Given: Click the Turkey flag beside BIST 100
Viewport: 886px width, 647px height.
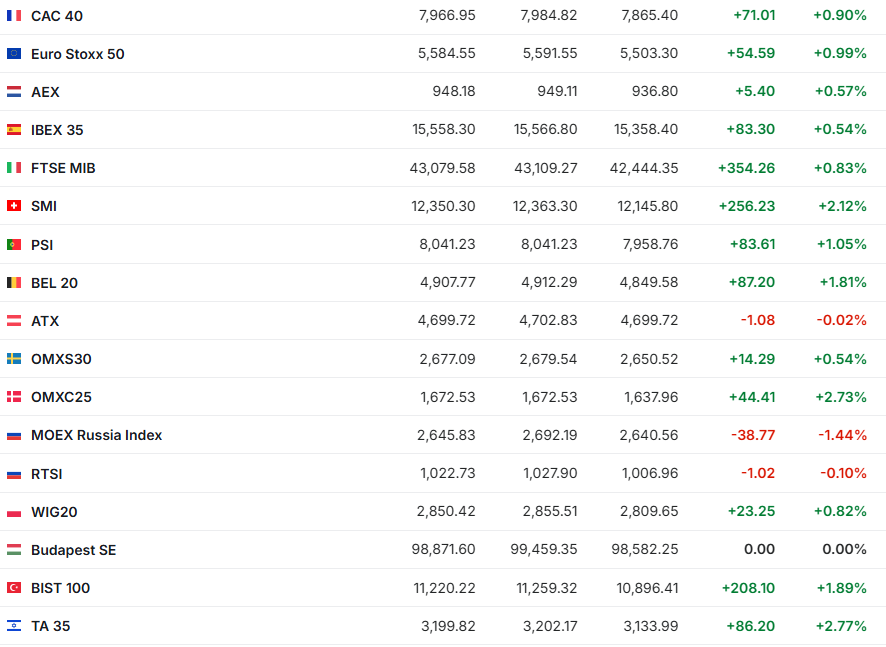Looking at the screenshot, I should point(14,588).
